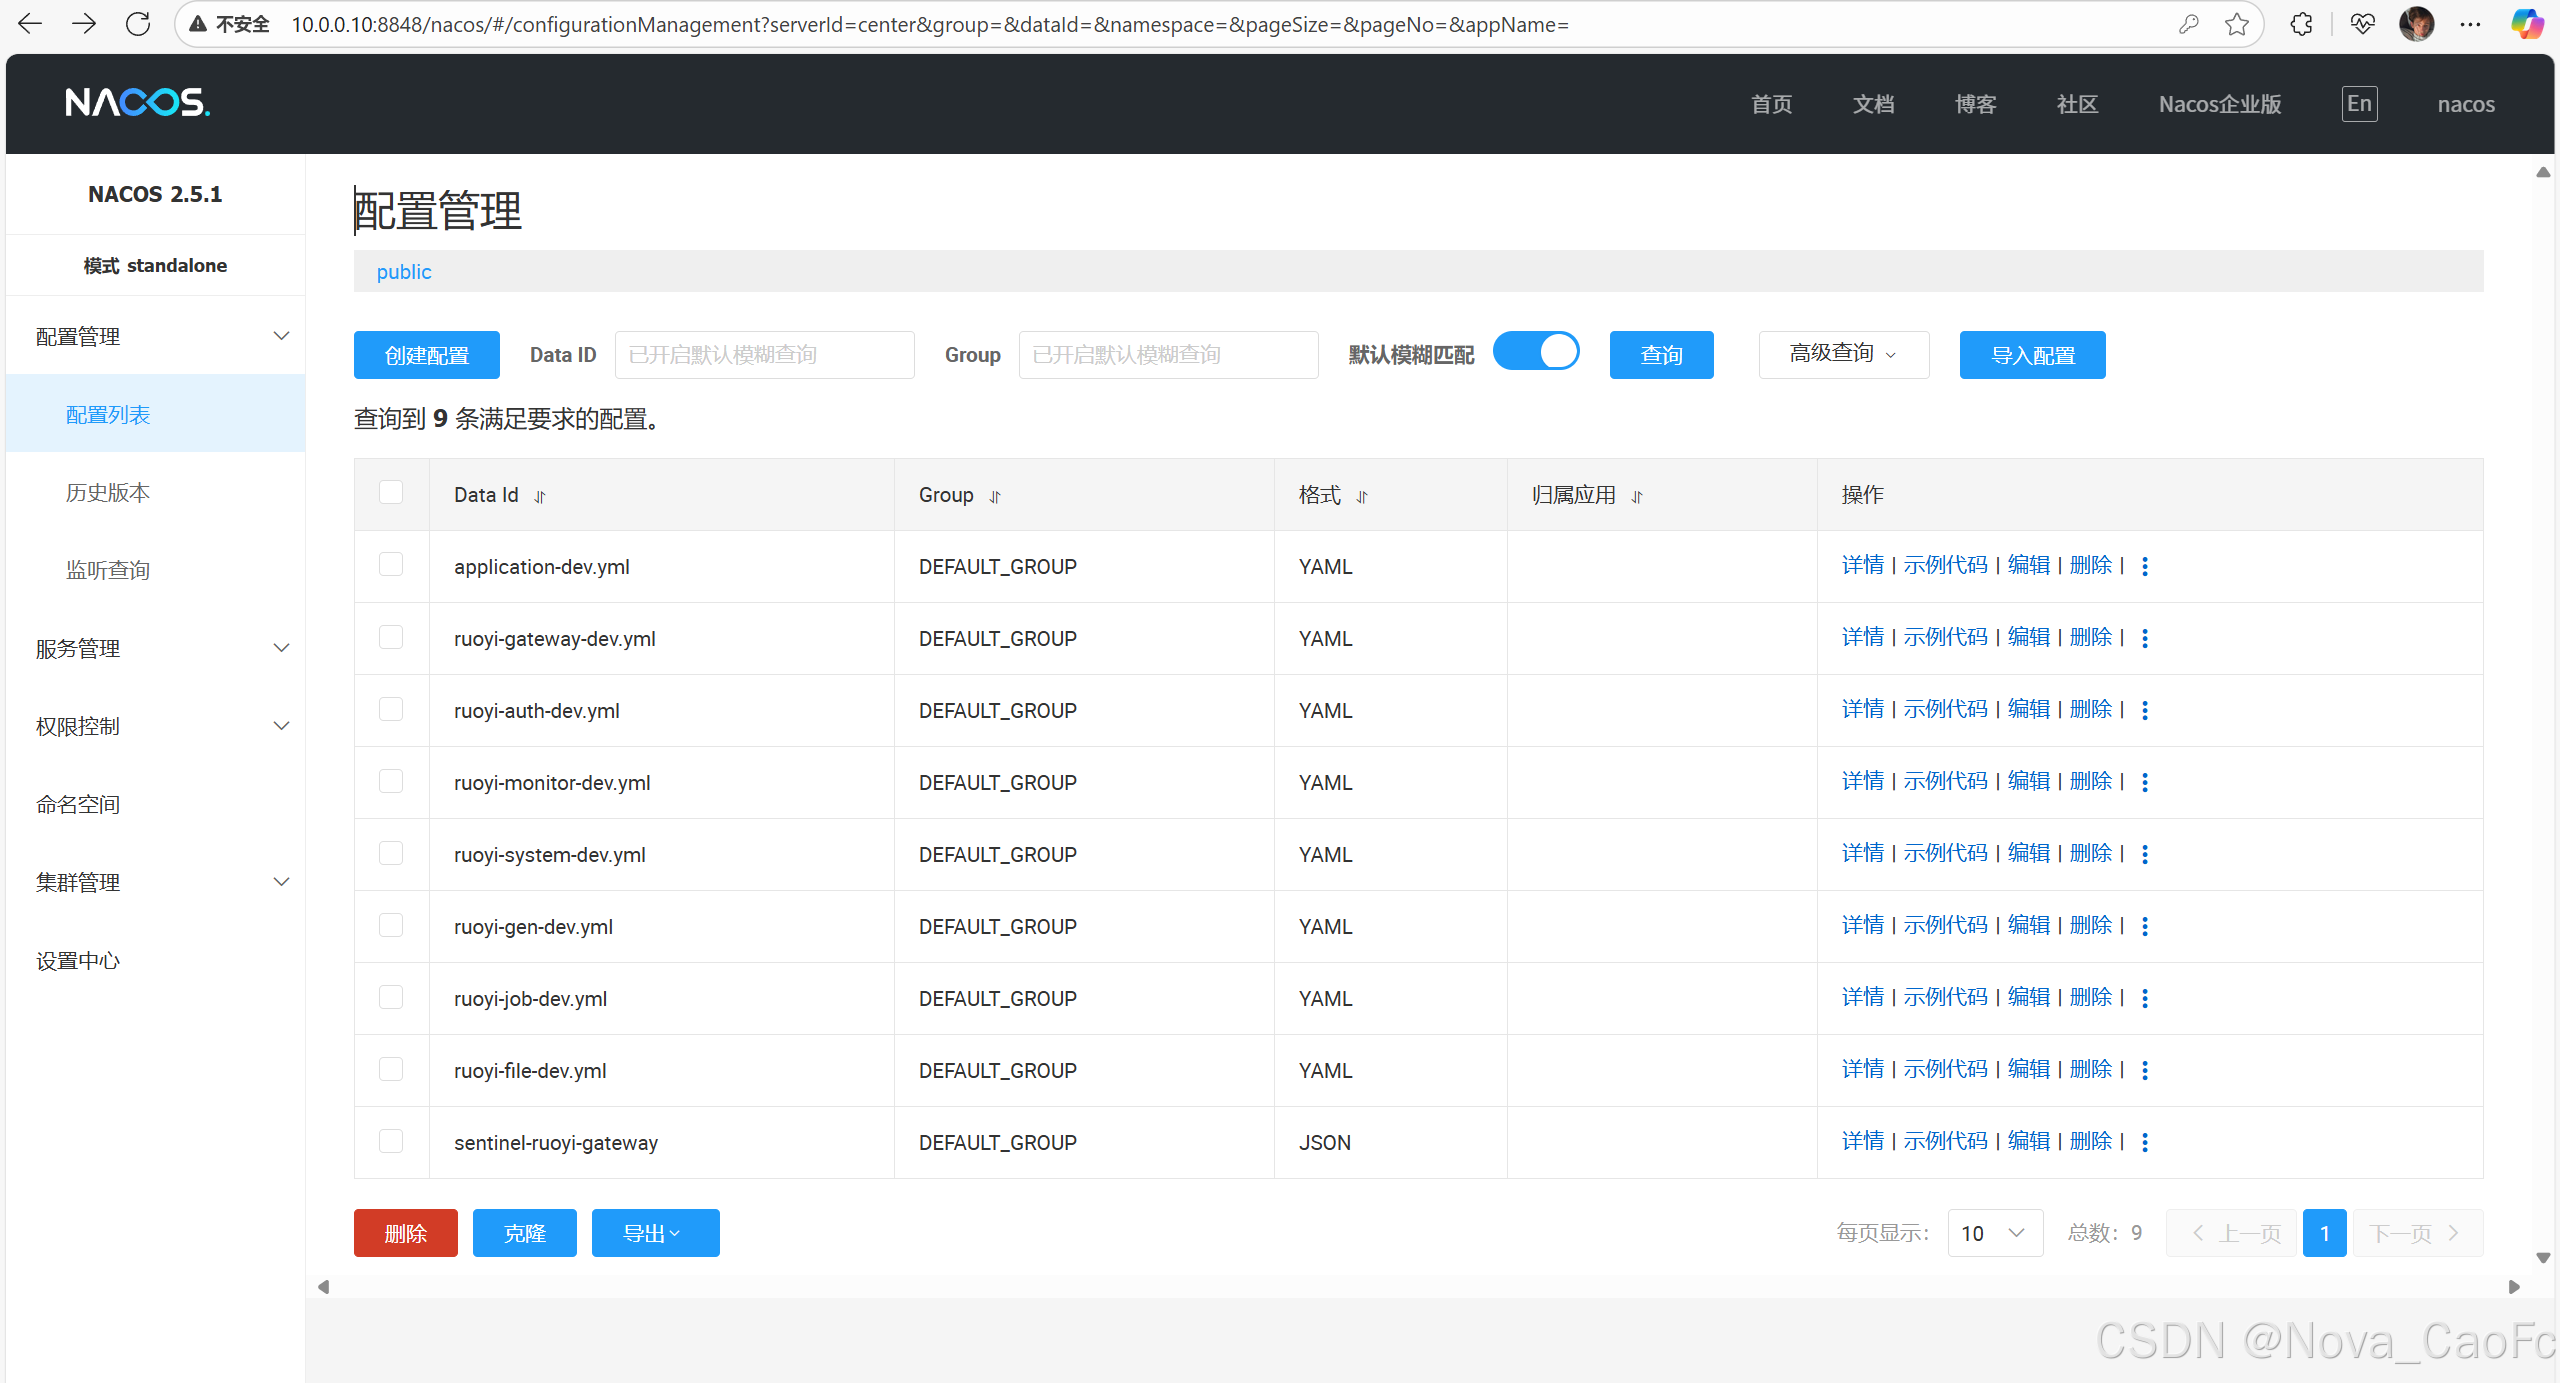Open the 高级查询 dropdown

click(1843, 354)
